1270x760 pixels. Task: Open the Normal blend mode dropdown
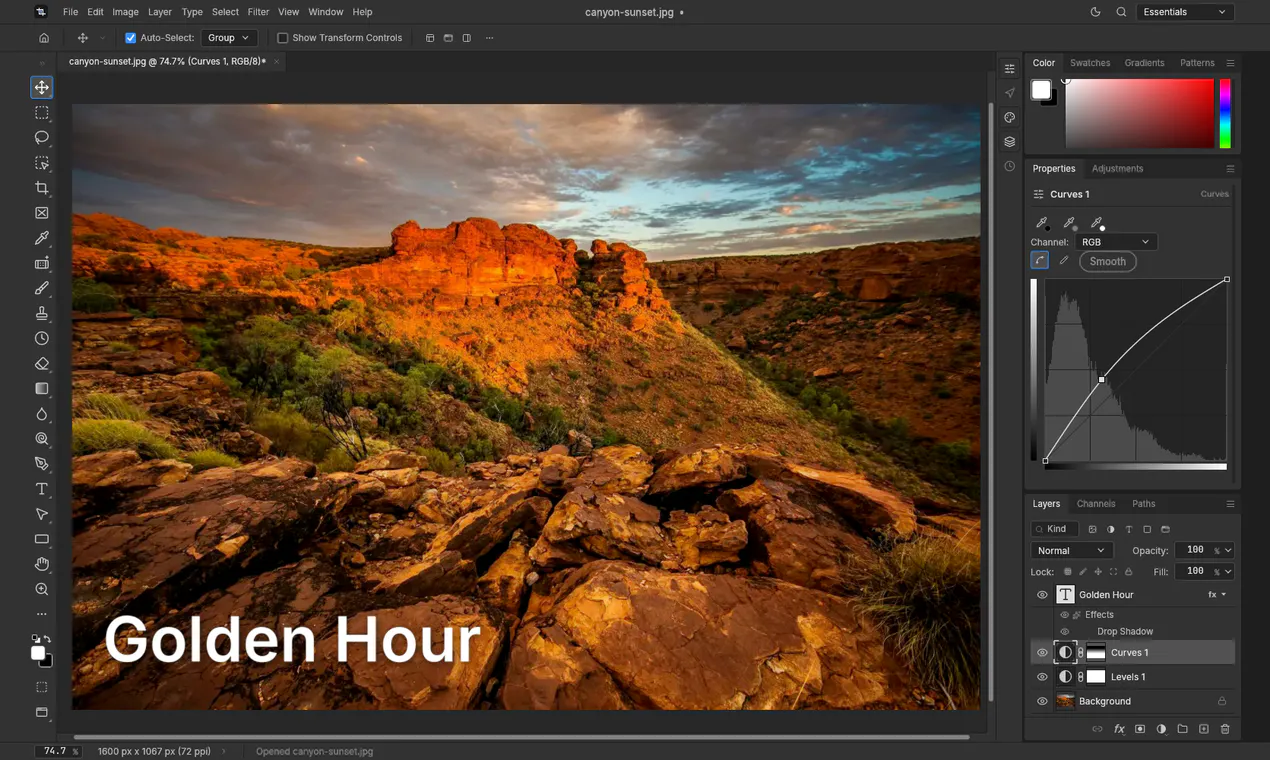click(x=1071, y=550)
